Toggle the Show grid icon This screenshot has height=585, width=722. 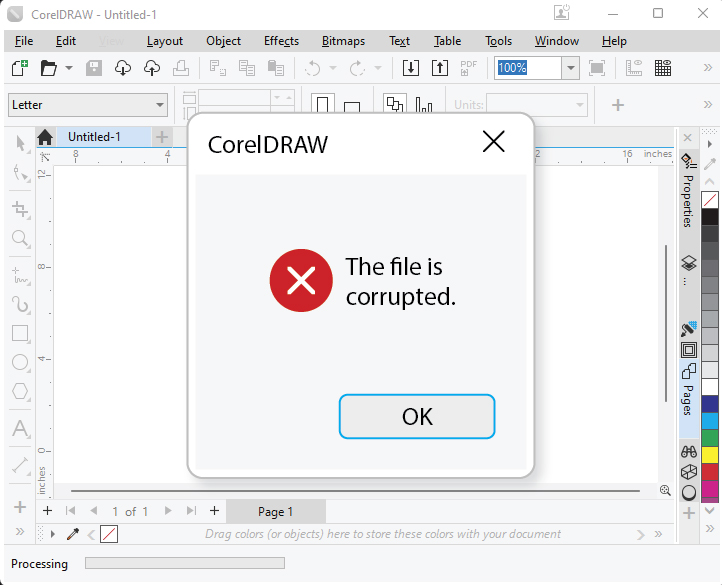663,68
